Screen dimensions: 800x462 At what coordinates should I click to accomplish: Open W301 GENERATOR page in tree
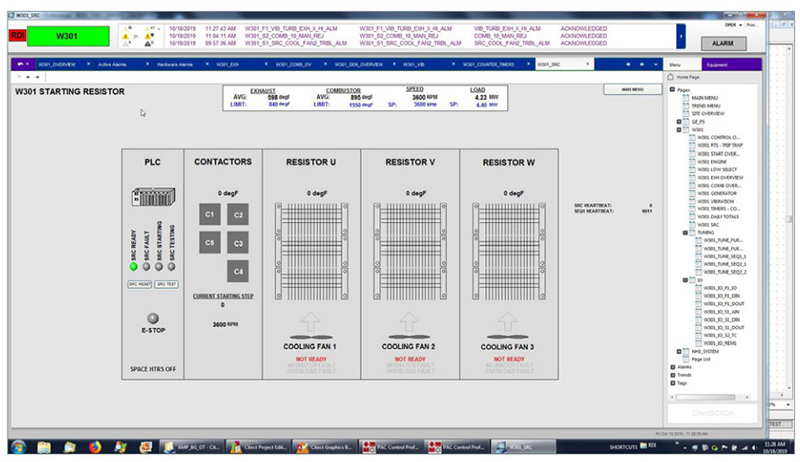[x=716, y=193]
